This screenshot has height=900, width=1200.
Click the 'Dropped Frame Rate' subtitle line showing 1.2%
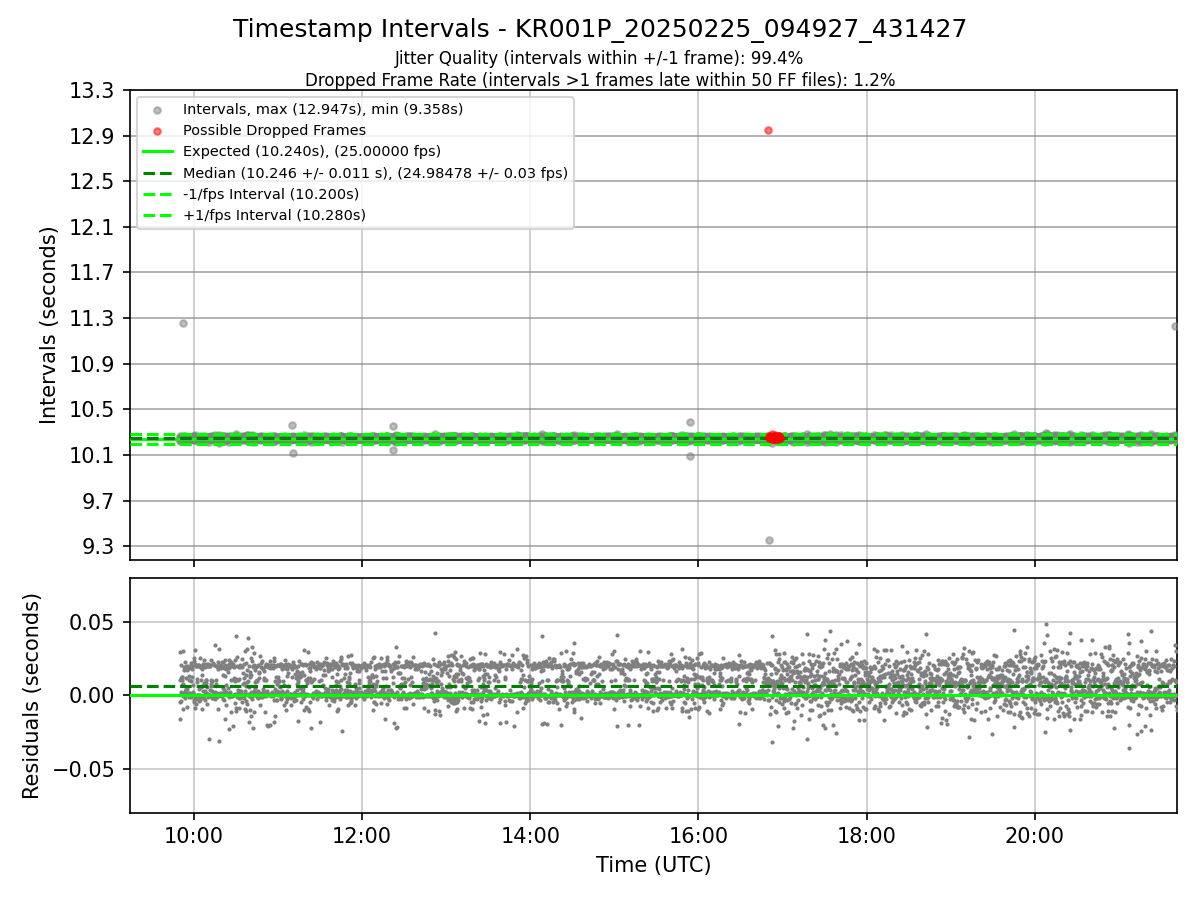coord(600,79)
